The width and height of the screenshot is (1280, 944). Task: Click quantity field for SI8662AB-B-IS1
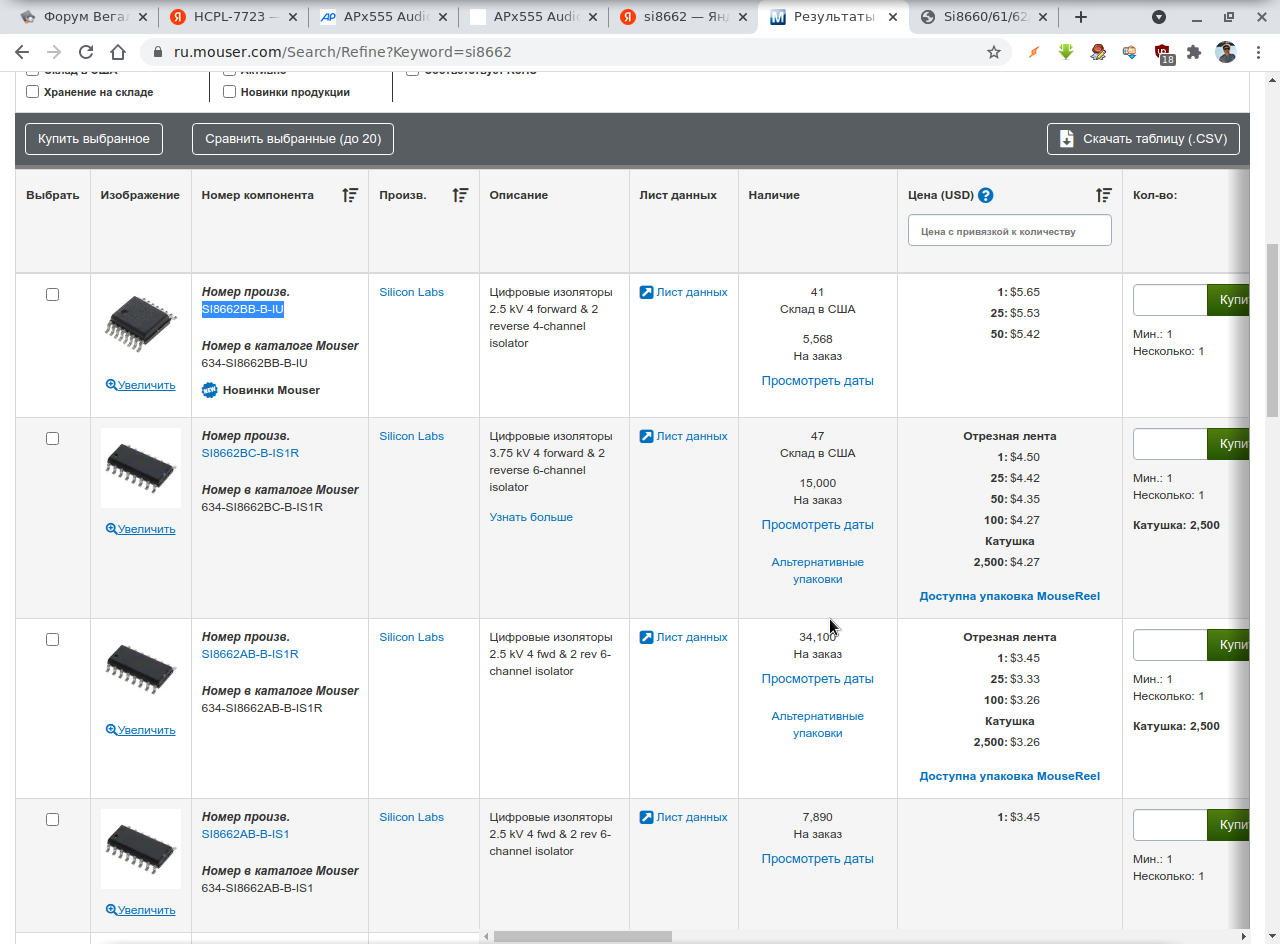click(1170, 825)
